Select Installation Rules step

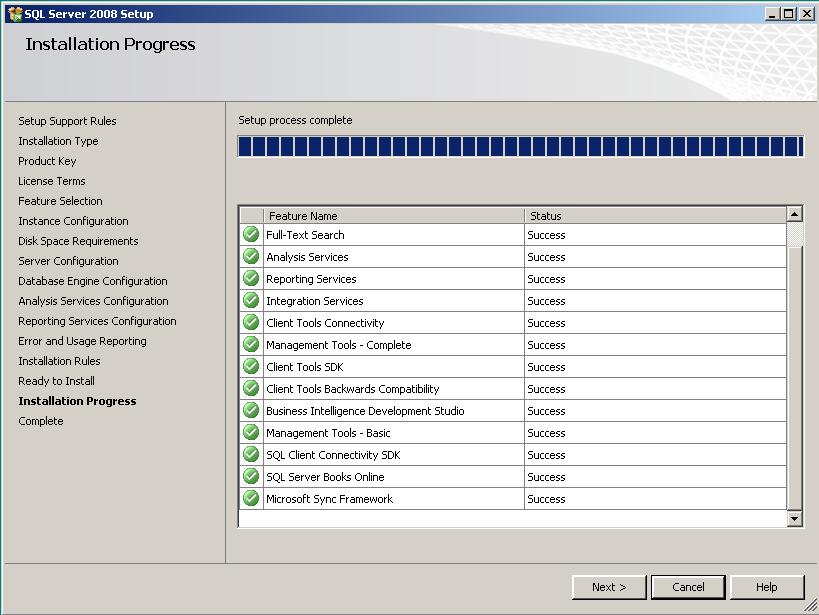(59, 361)
